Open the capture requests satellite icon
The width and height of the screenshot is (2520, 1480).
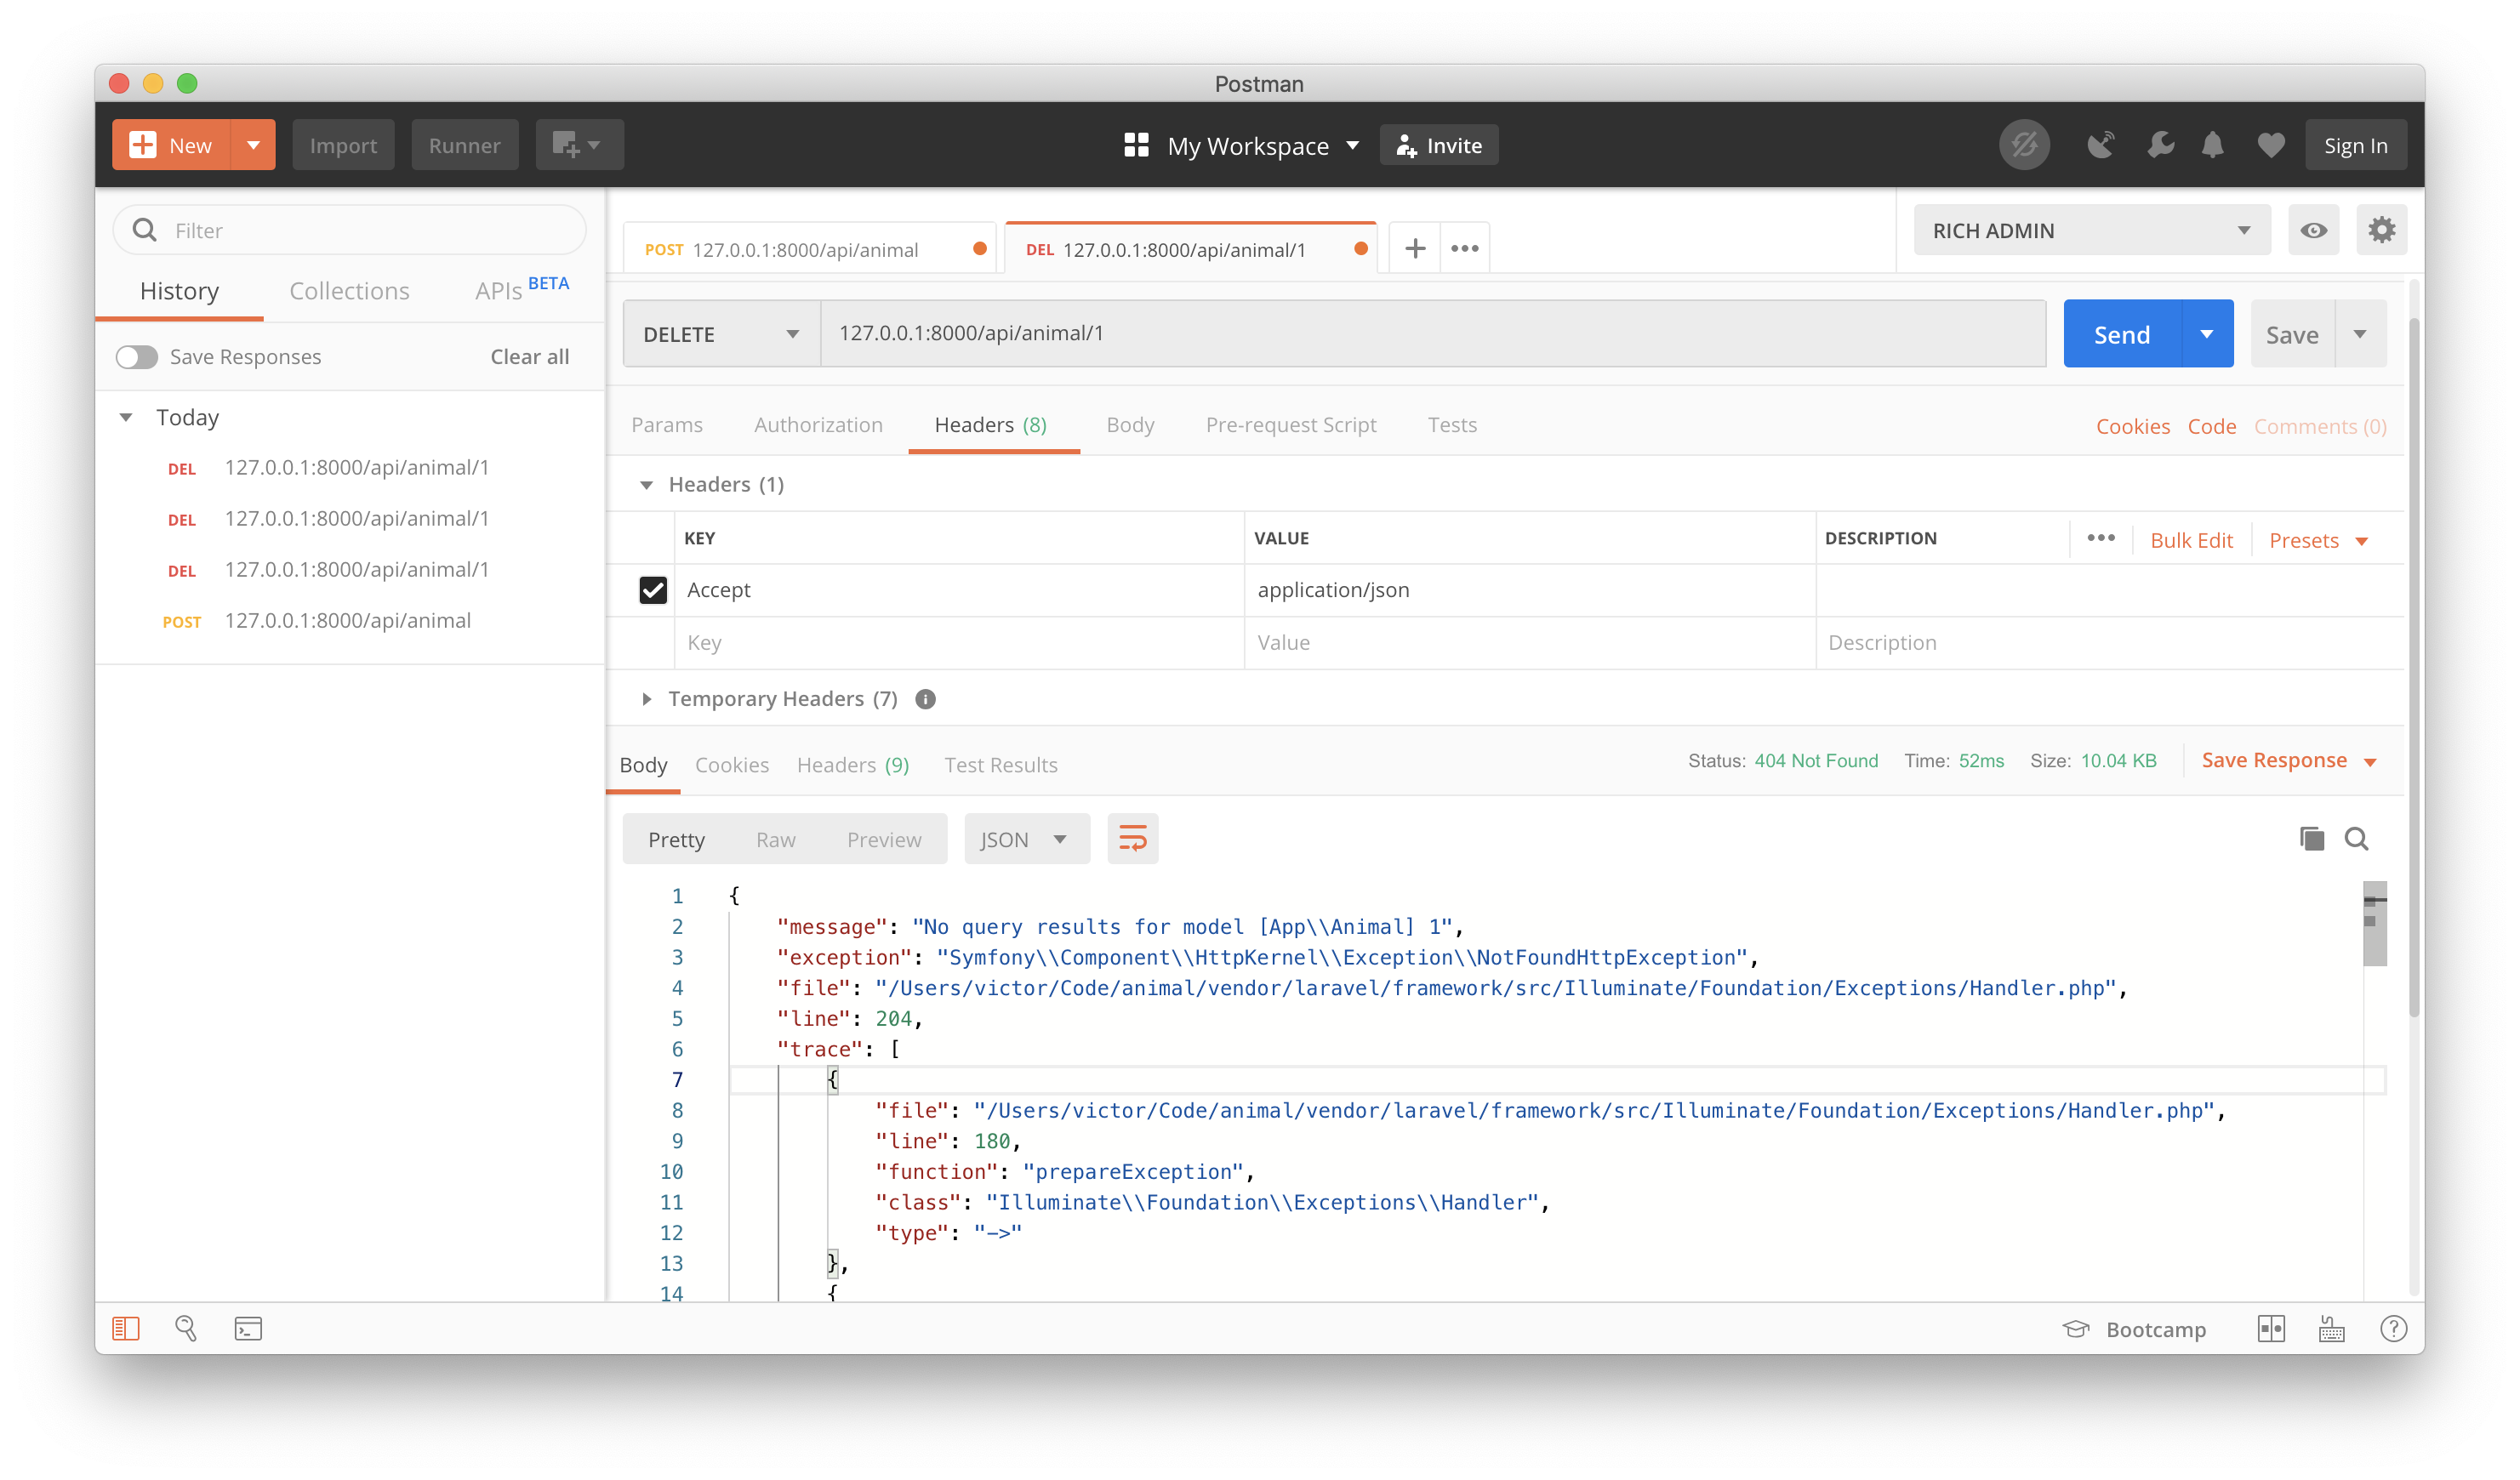pyautogui.click(x=2100, y=145)
